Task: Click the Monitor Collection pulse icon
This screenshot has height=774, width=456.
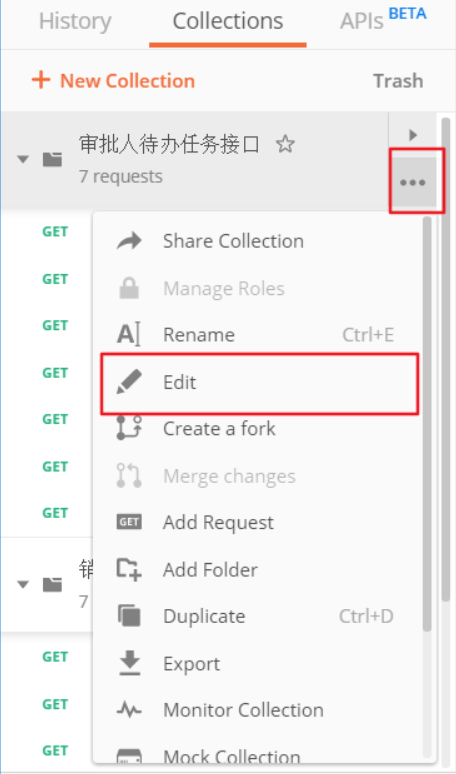Action: pyautogui.click(x=129, y=710)
